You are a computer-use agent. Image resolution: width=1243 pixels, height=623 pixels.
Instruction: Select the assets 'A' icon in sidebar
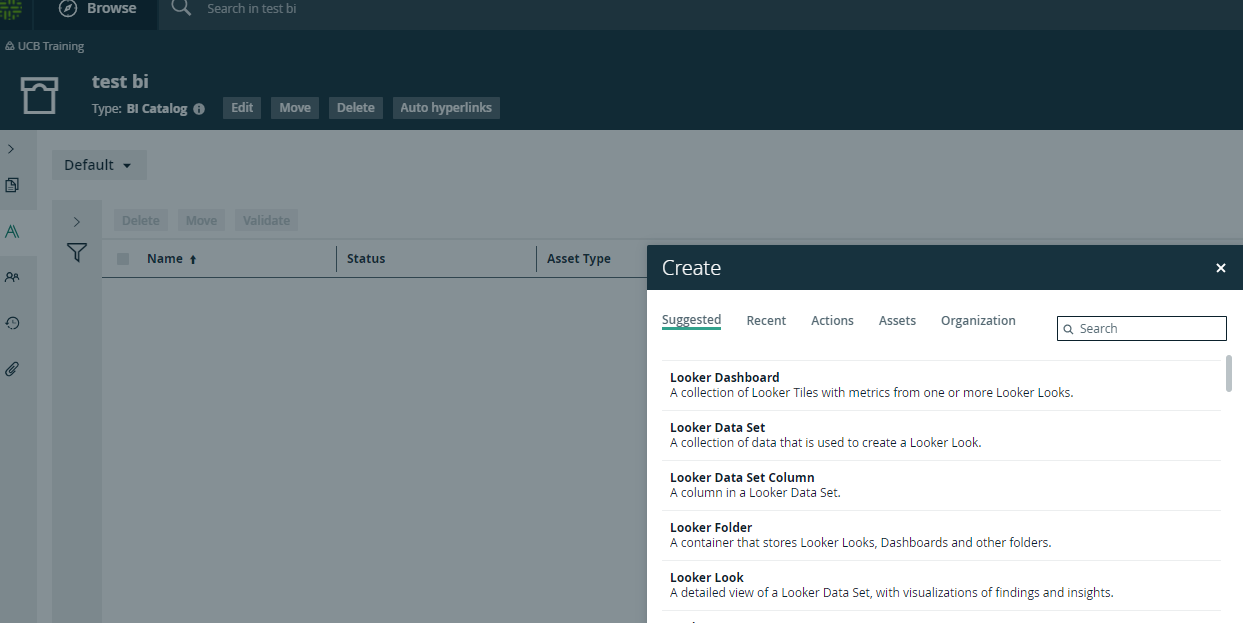point(12,231)
